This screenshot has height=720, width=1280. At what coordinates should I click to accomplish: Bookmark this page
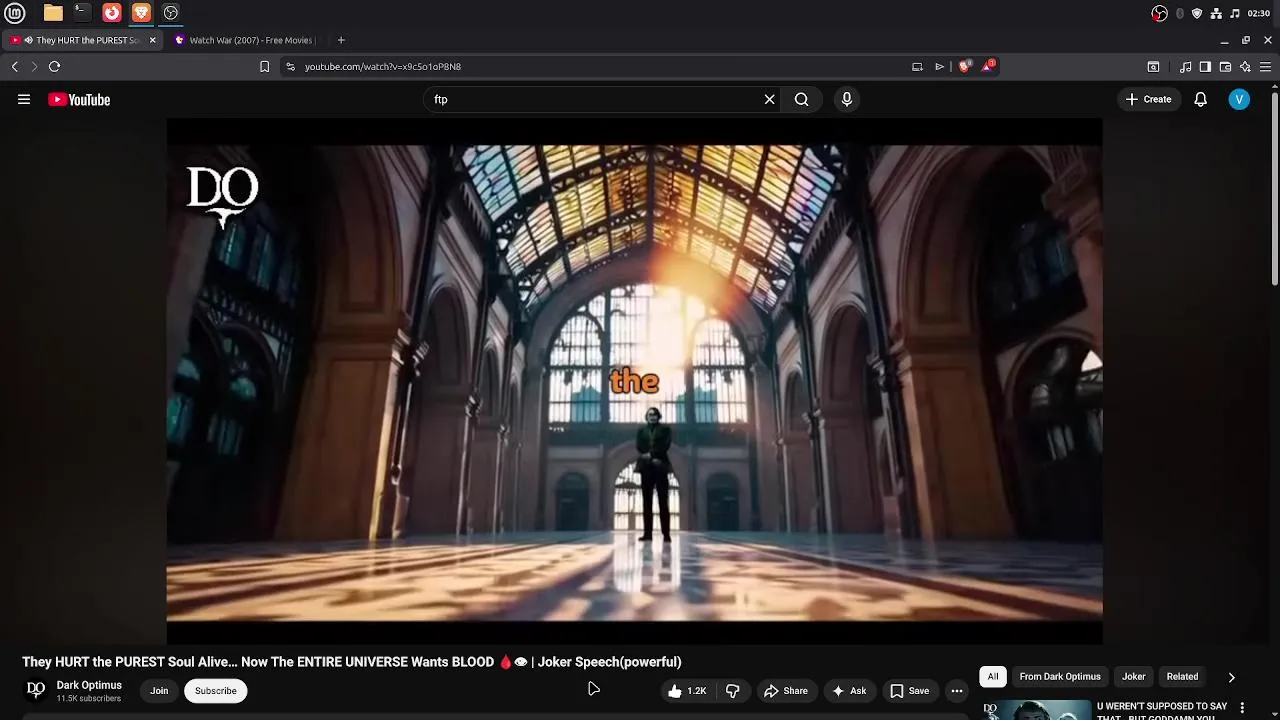coord(264,66)
